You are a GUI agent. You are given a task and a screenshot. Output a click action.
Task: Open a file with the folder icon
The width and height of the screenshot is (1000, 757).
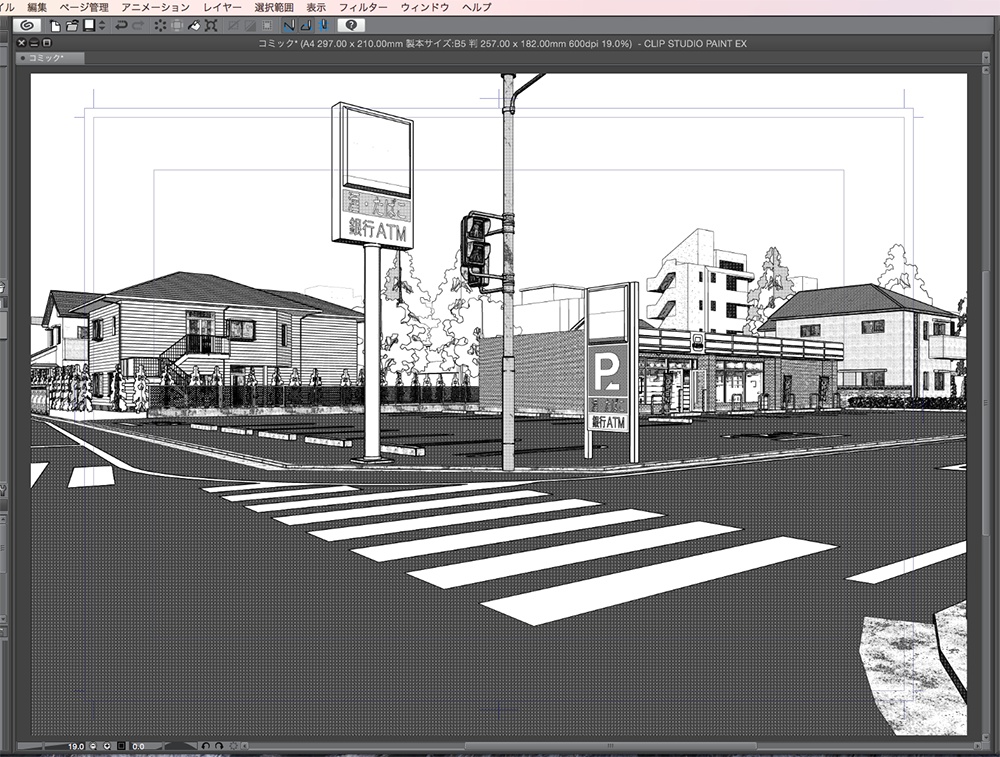tap(71, 26)
